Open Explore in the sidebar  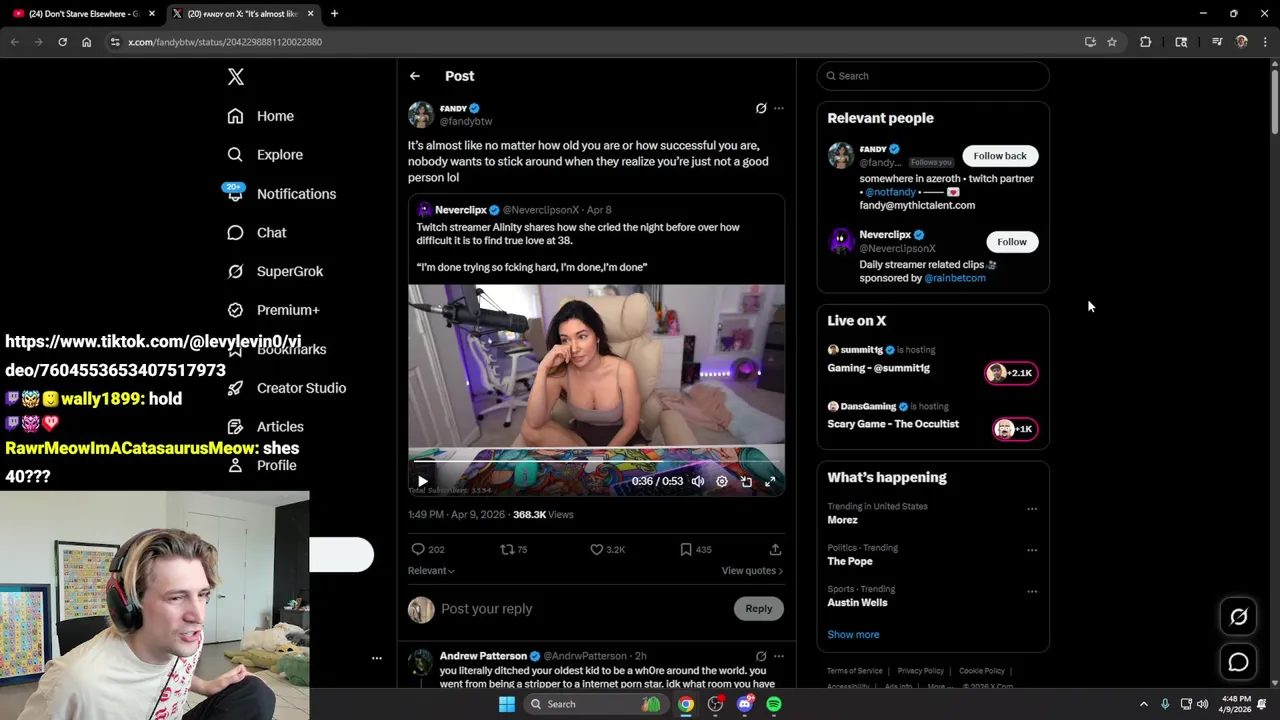pos(264,155)
